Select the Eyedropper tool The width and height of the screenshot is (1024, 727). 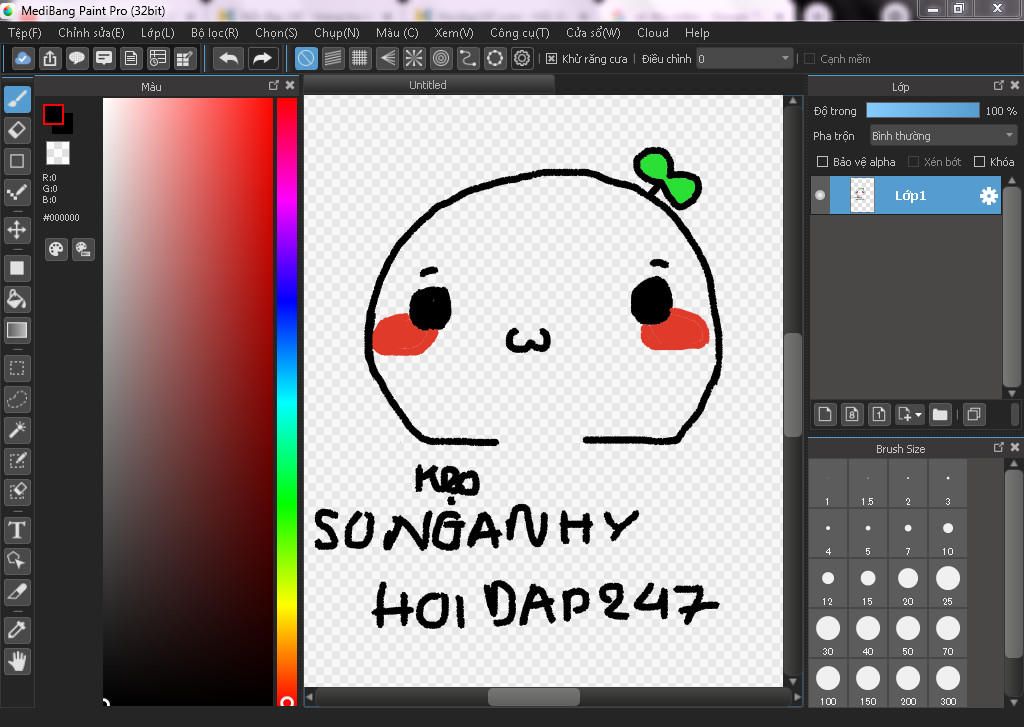click(x=18, y=630)
